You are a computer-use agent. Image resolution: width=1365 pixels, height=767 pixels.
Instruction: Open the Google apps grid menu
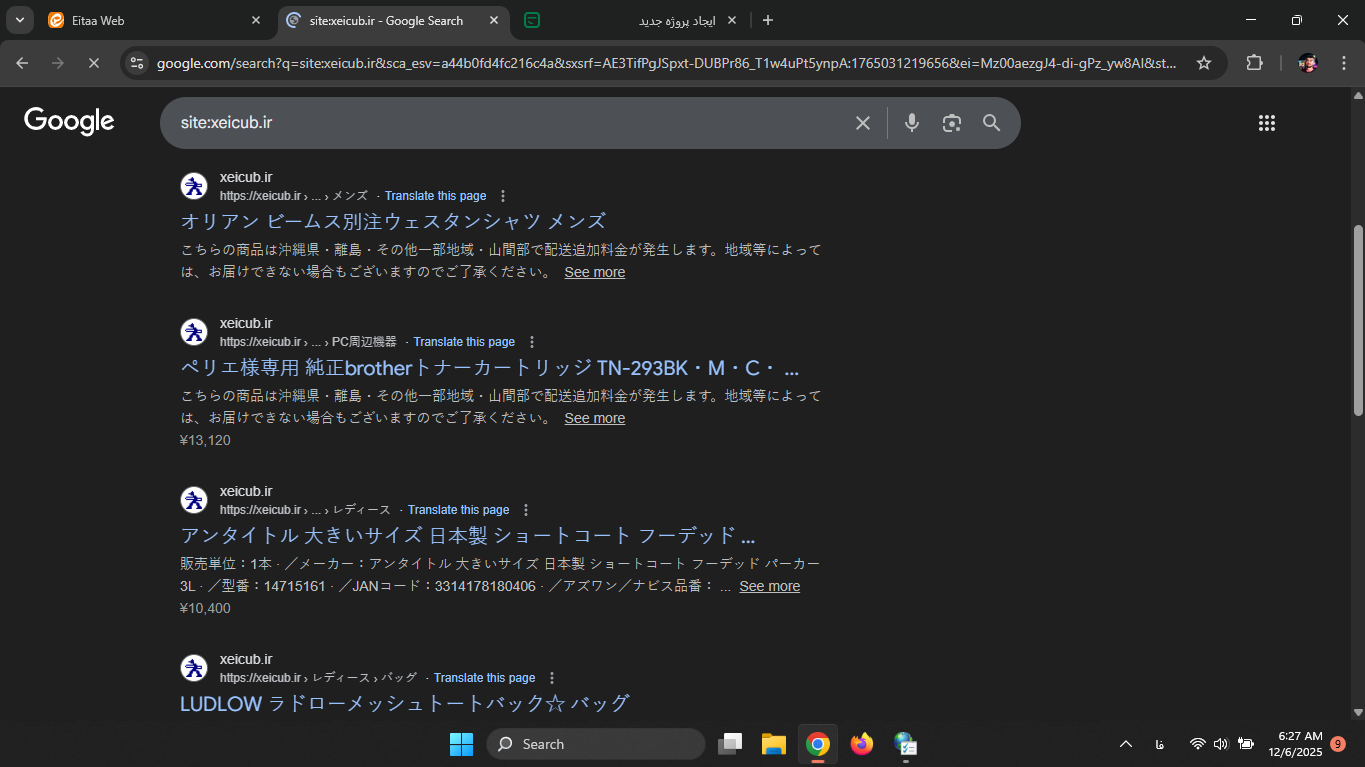coord(1266,123)
